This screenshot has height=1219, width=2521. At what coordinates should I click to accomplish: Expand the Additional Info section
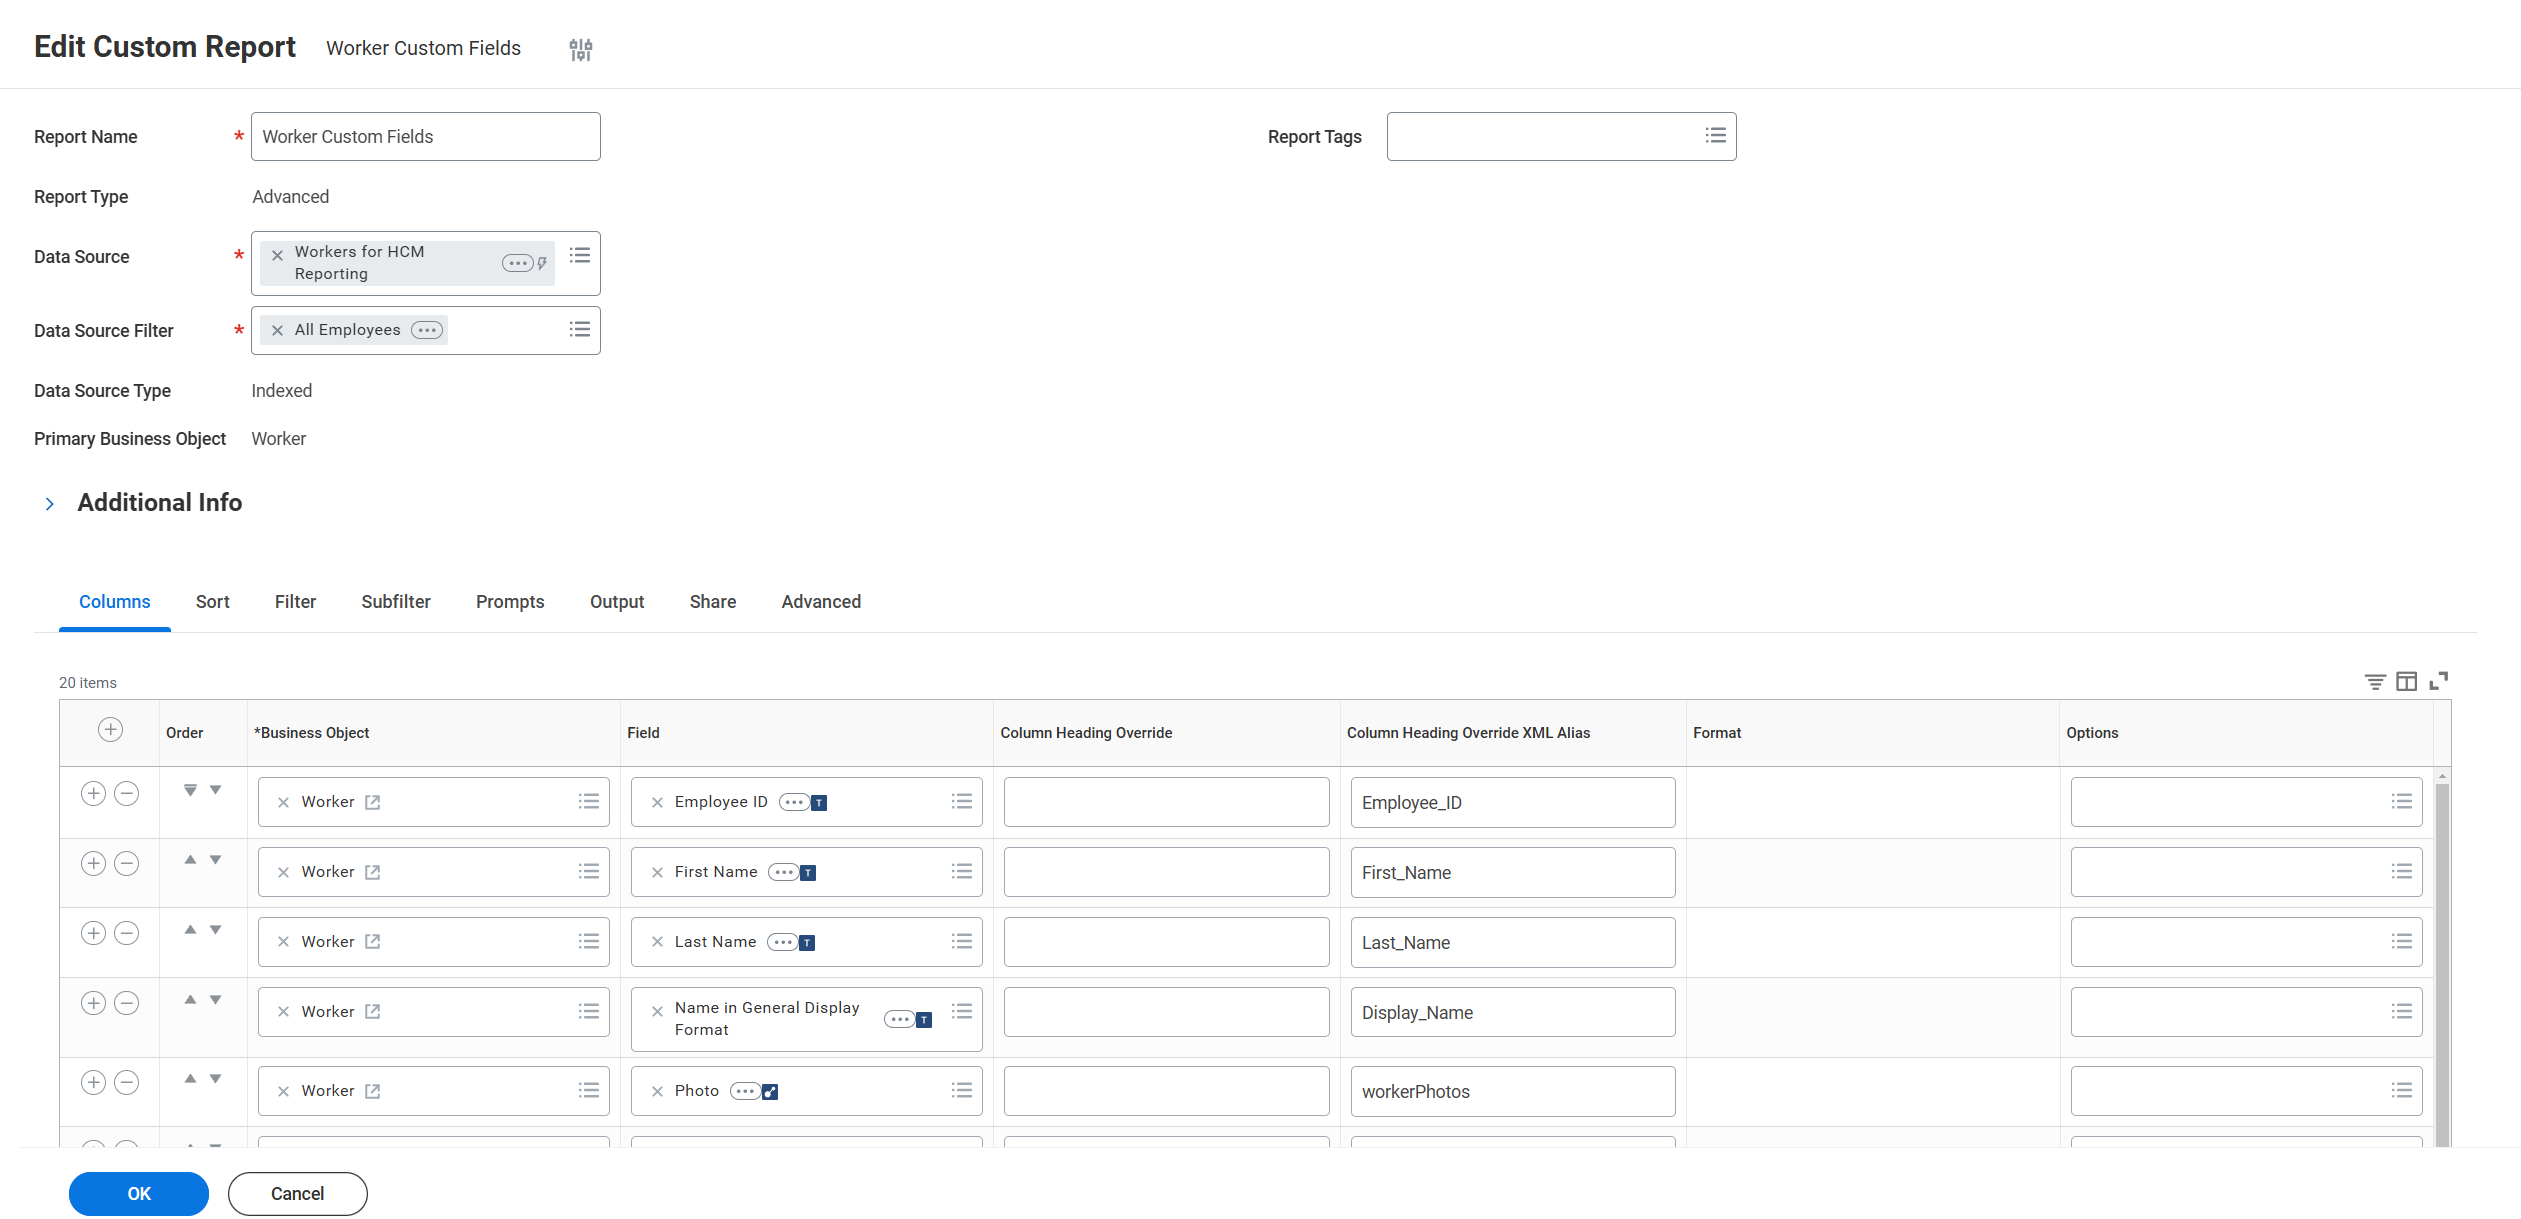pyautogui.click(x=49, y=504)
